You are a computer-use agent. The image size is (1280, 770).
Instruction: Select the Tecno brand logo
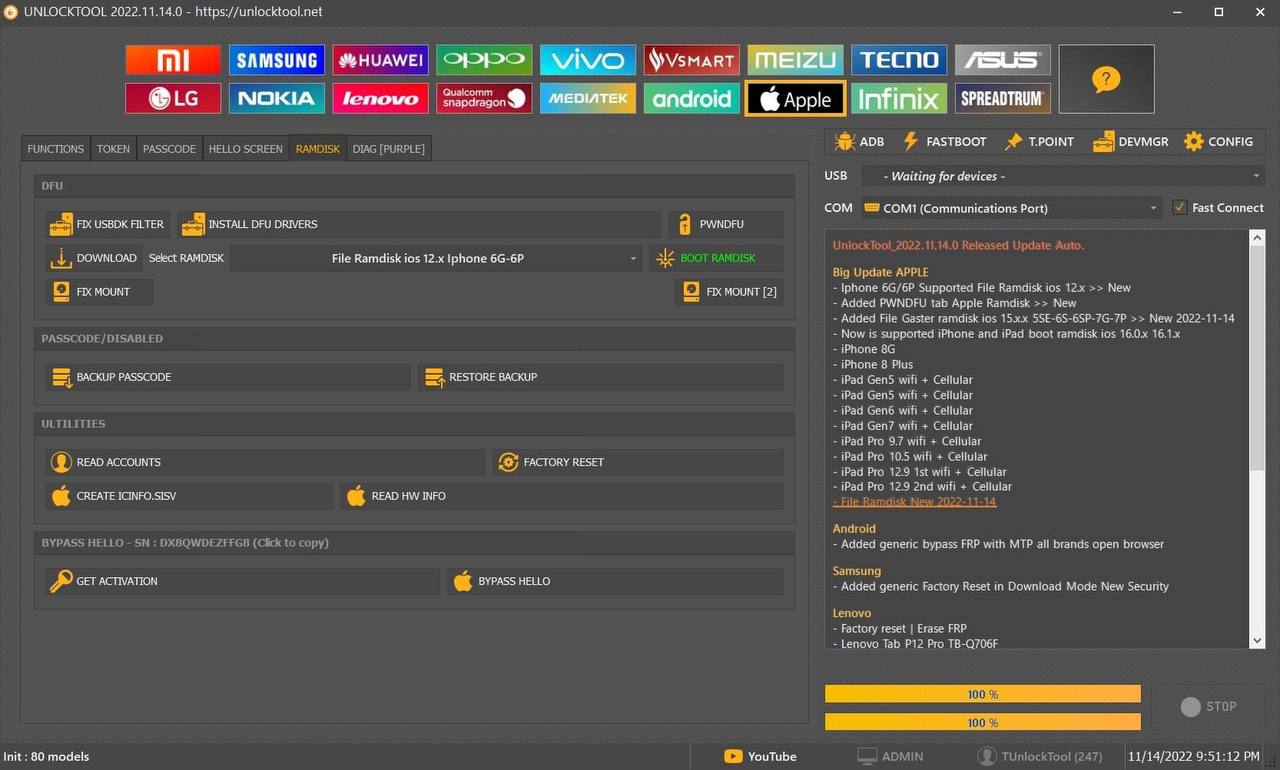pyautogui.click(x=899, y=60)
